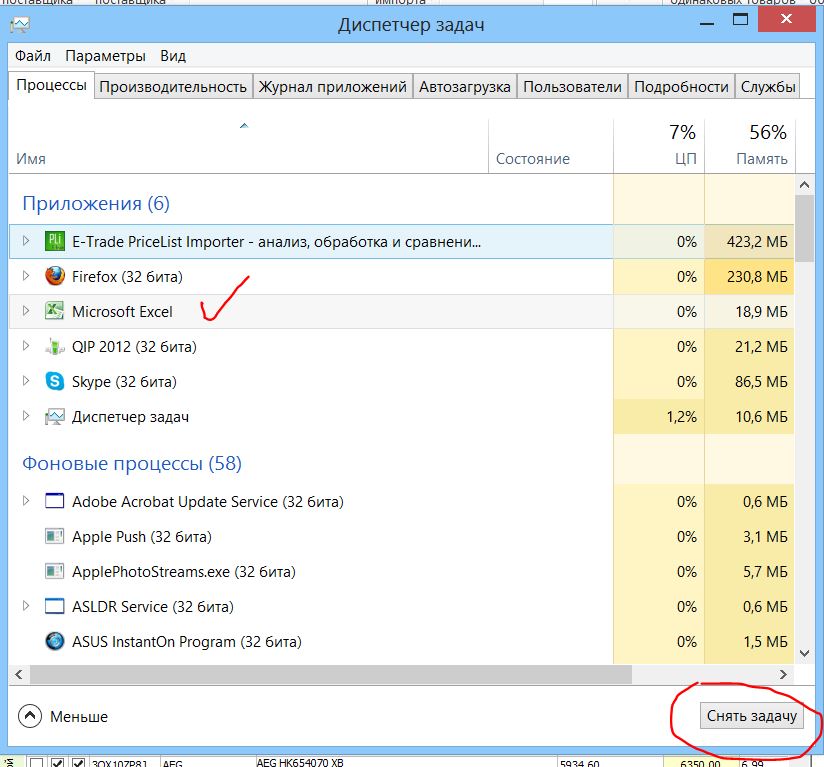Click the ApplePhotoStreams.exe icon
Viewport: 824px width, 767px height.
55,571
